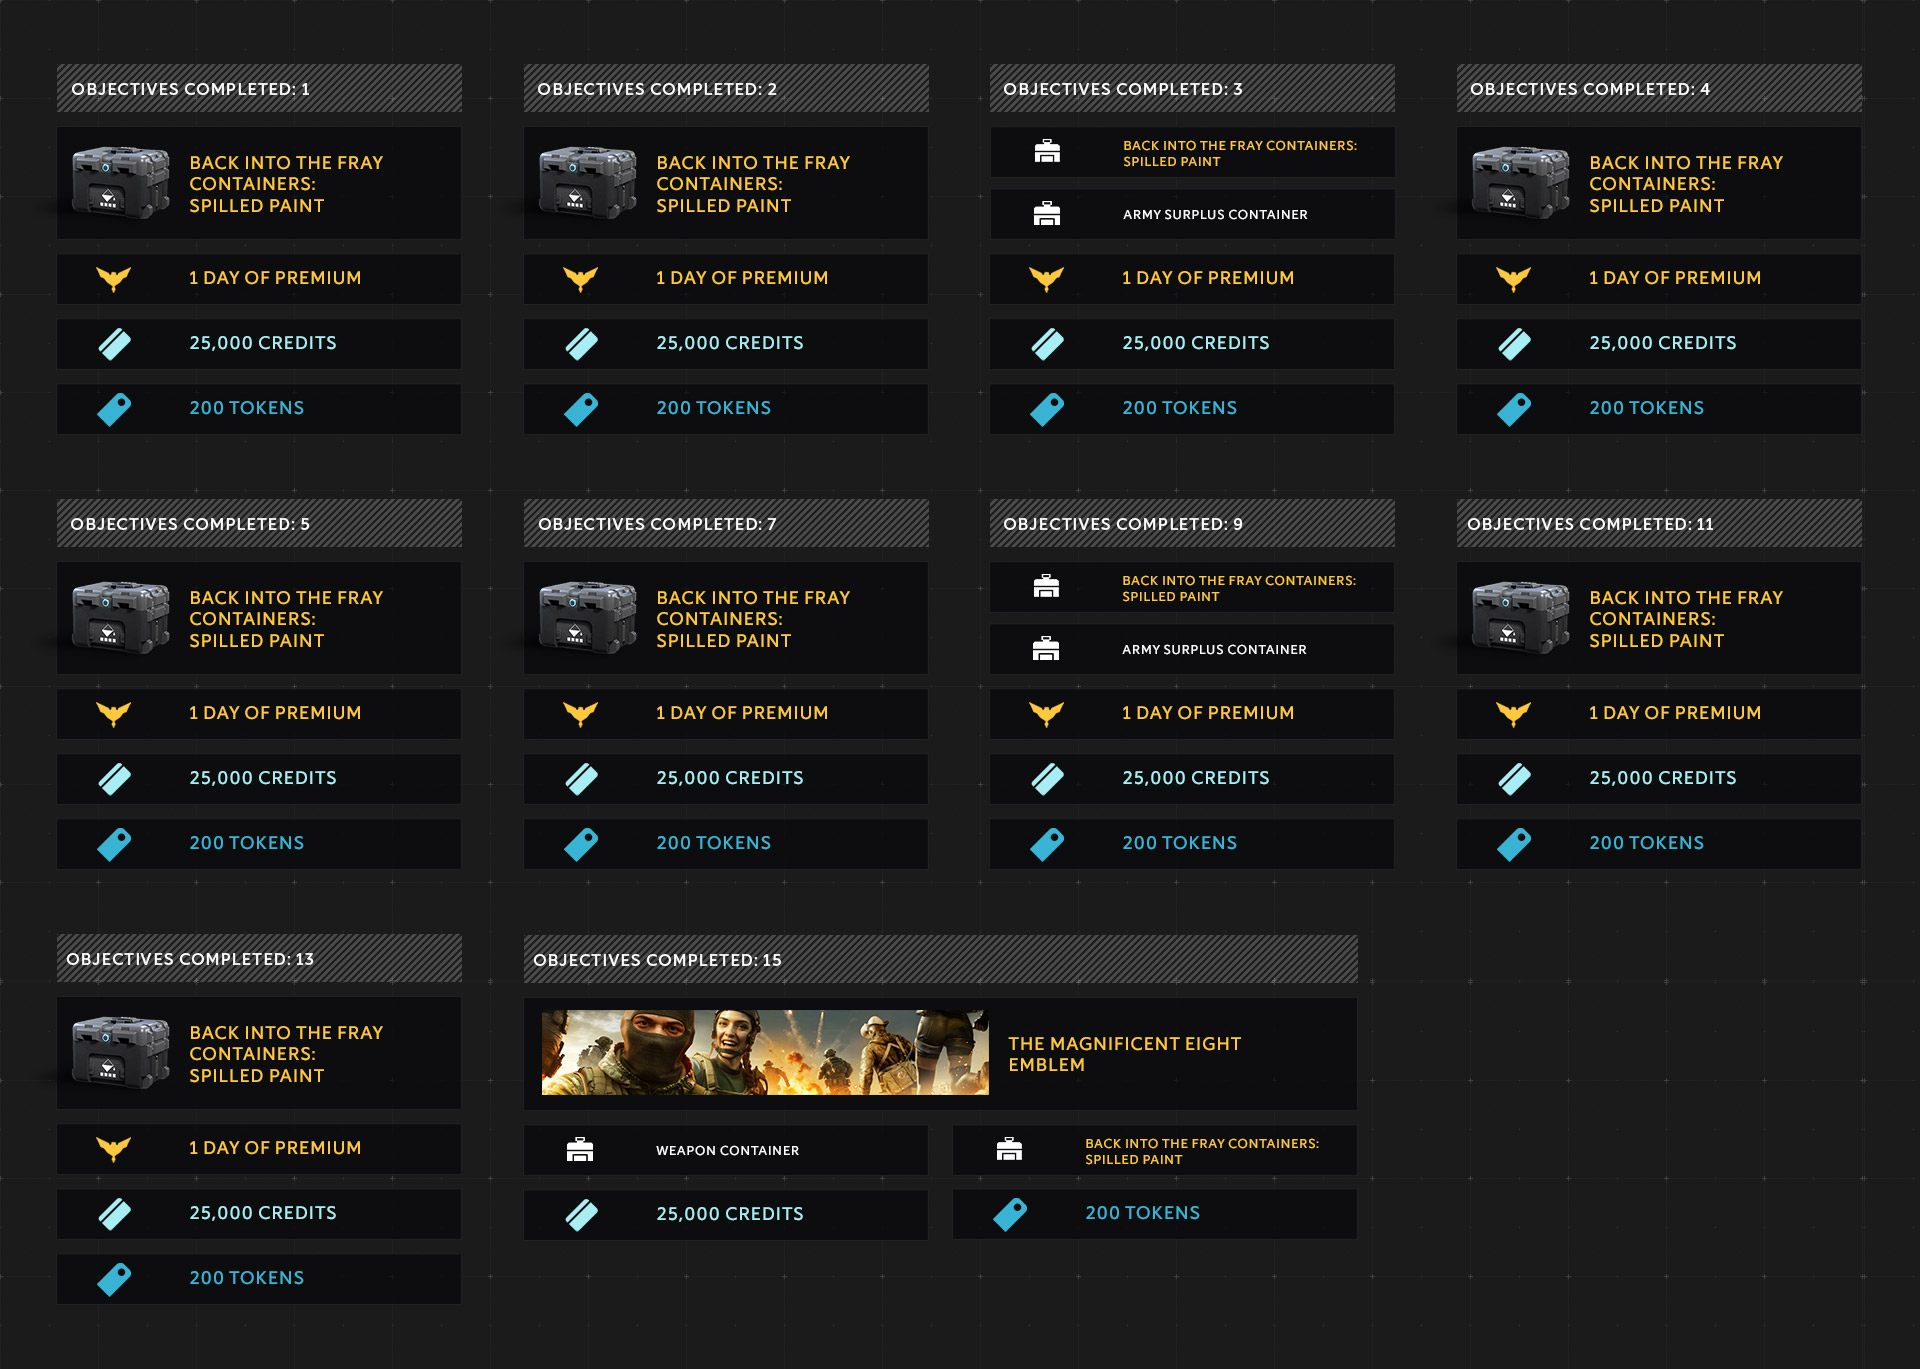Viewport: 1920px width, 1369px height.
Task: Click the 'Objectives Completed: 11' header
Action: pos(1659,523)
